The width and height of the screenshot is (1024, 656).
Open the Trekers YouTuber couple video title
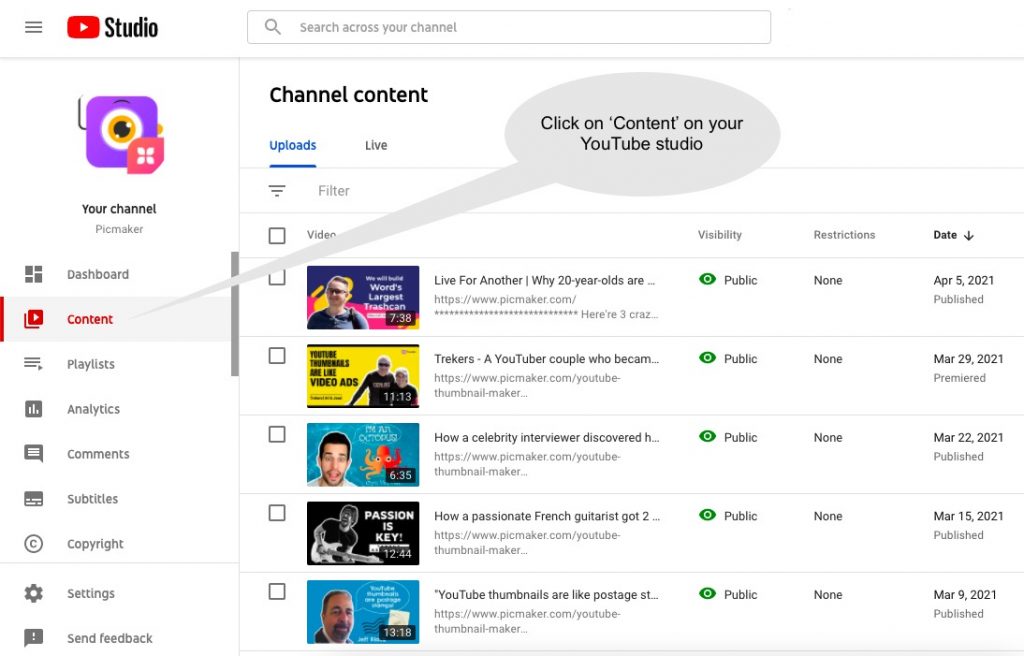pos(547,358)
